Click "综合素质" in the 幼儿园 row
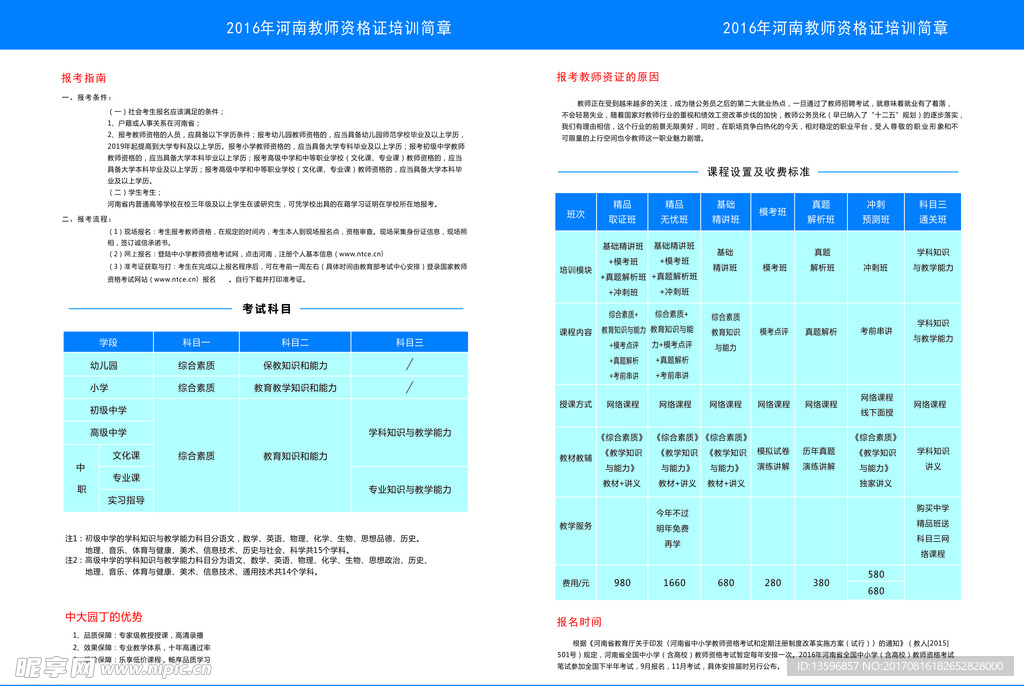The height and width of the screenshot is (686, 1024). (x=196, y=365)
